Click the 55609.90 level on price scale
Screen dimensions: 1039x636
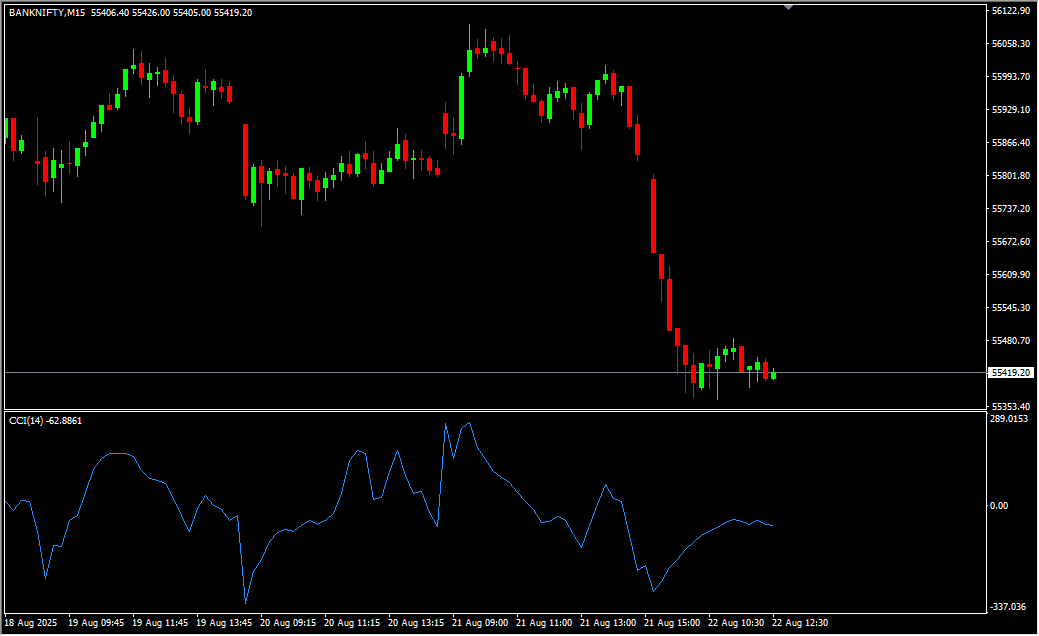point(1010,275)
